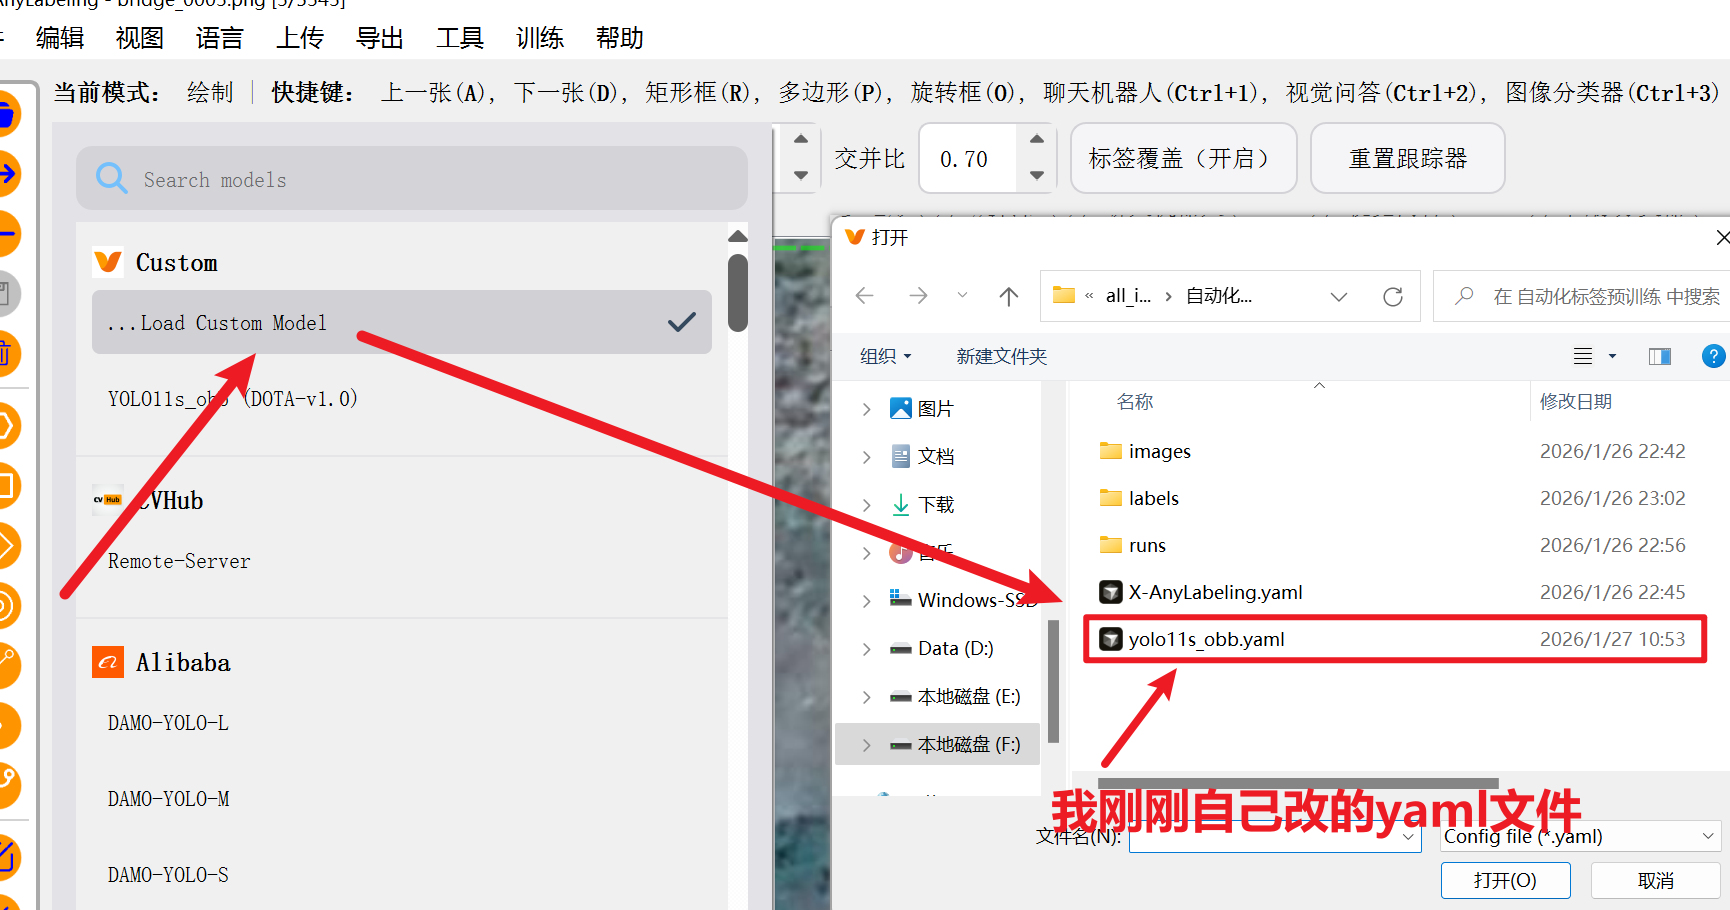Click the model list vertical scrollbar

click(738, 292)
